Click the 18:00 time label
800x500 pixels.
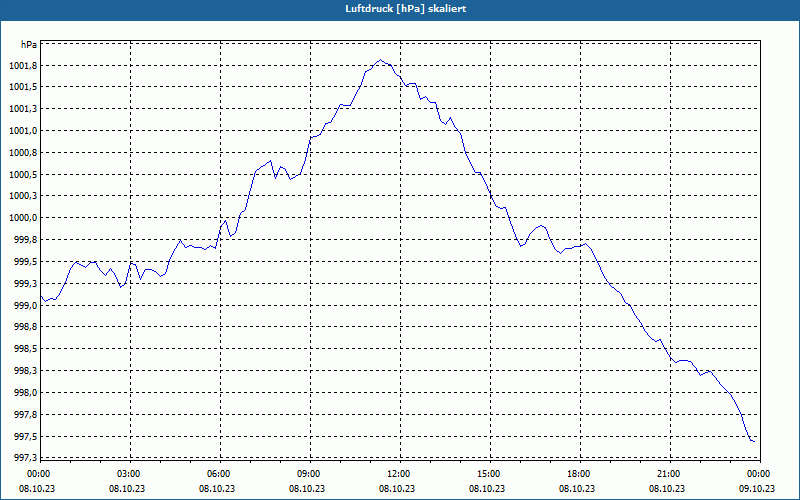coord(579,474)
